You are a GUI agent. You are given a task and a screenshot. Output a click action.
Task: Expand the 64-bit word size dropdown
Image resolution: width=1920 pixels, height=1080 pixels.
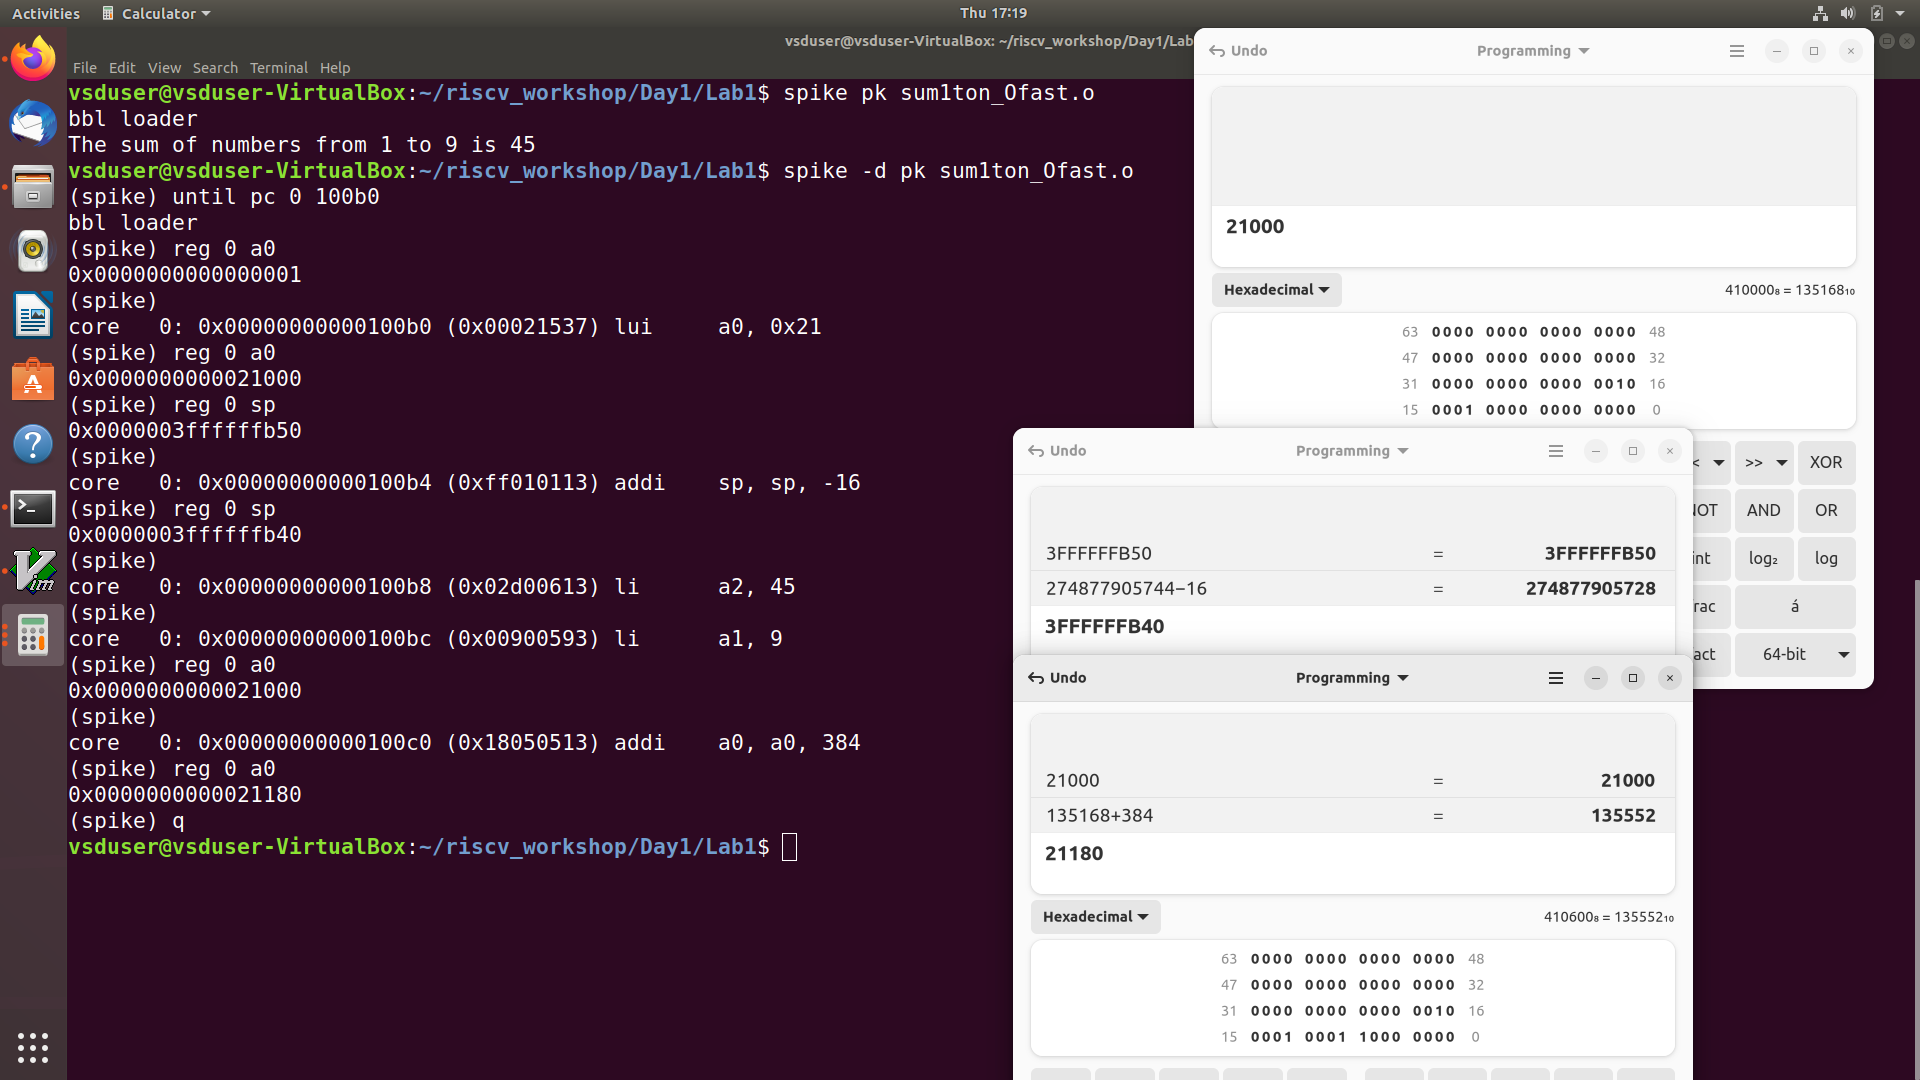click(1795, 654)
